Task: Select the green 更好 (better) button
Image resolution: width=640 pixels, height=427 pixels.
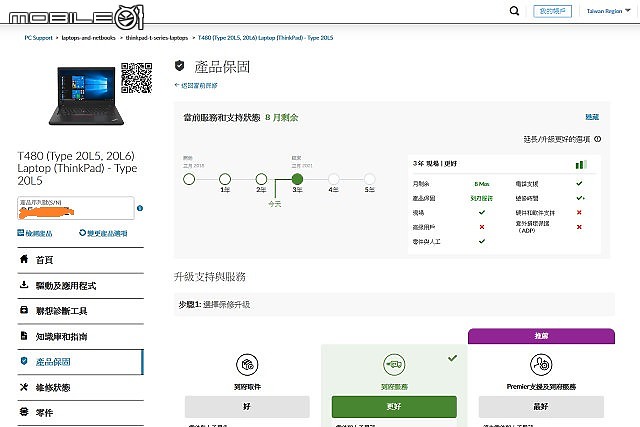Action: coord(394,407)
